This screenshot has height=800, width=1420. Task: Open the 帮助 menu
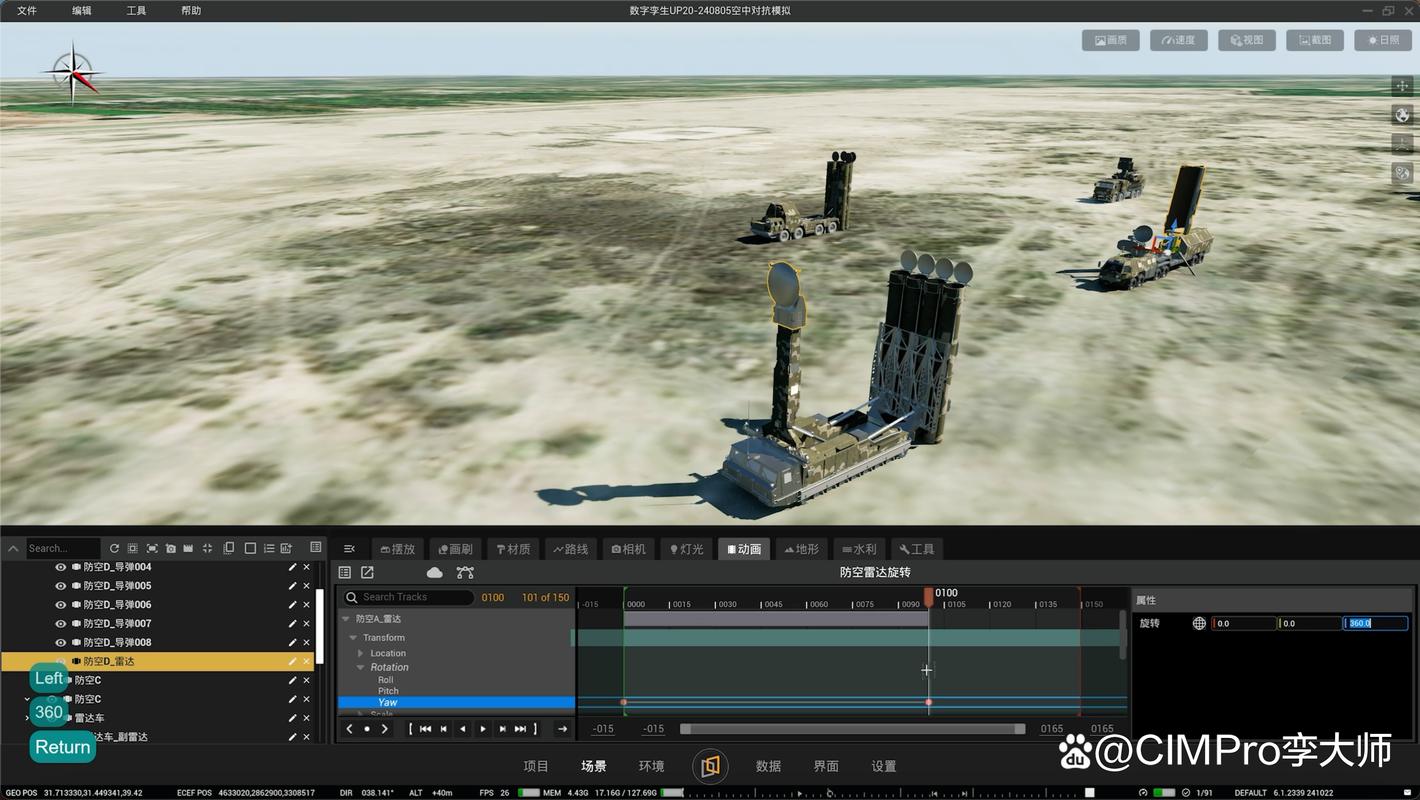[191, 10]
